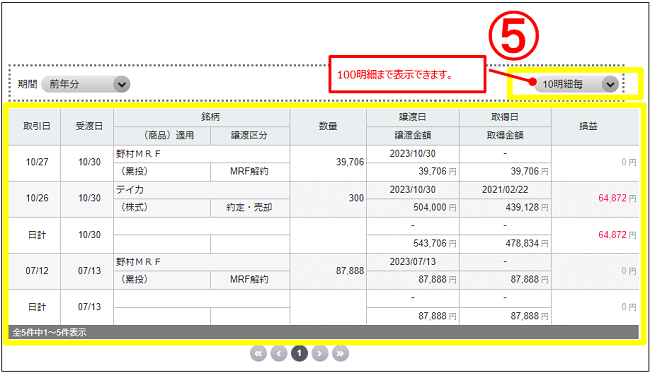Go to next page with right arrow

[320, 354]
